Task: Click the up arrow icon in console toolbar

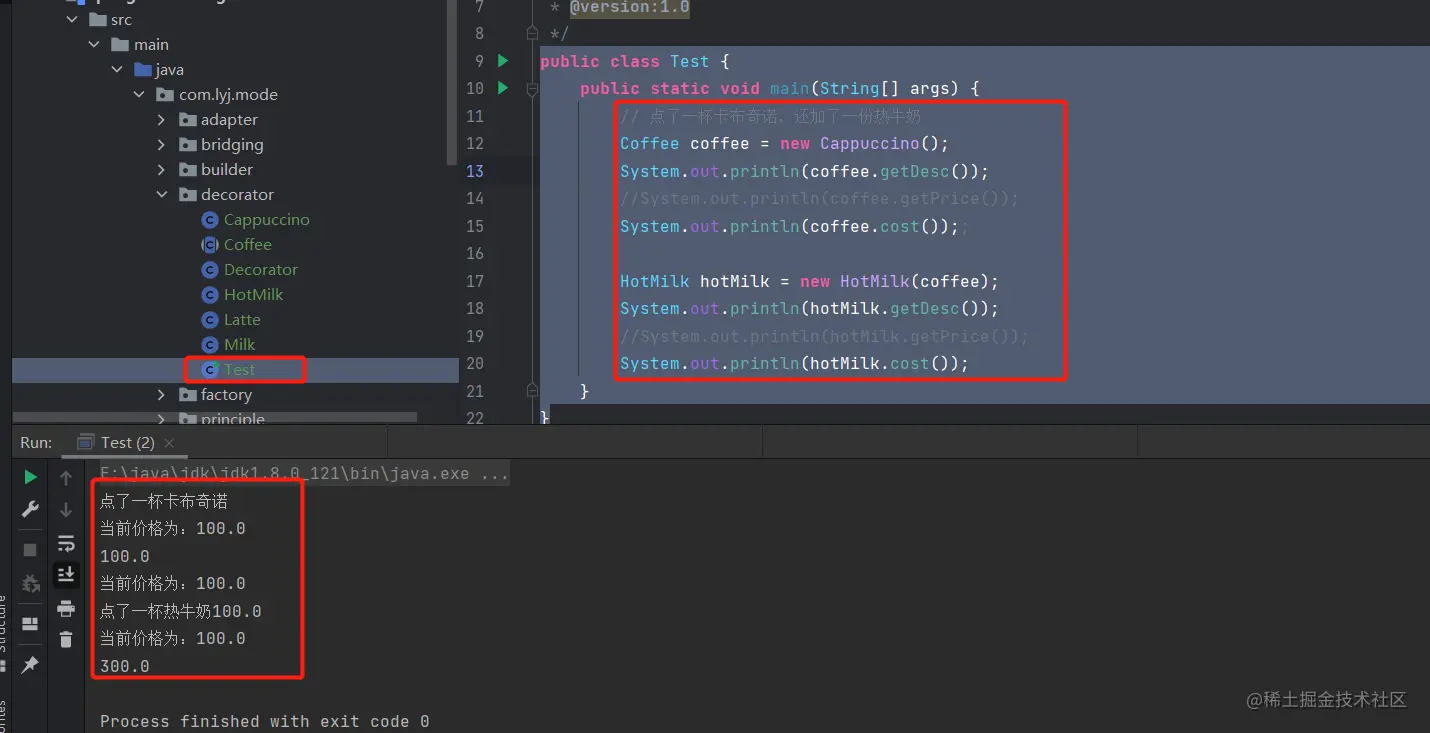Action: pos(66,478)
